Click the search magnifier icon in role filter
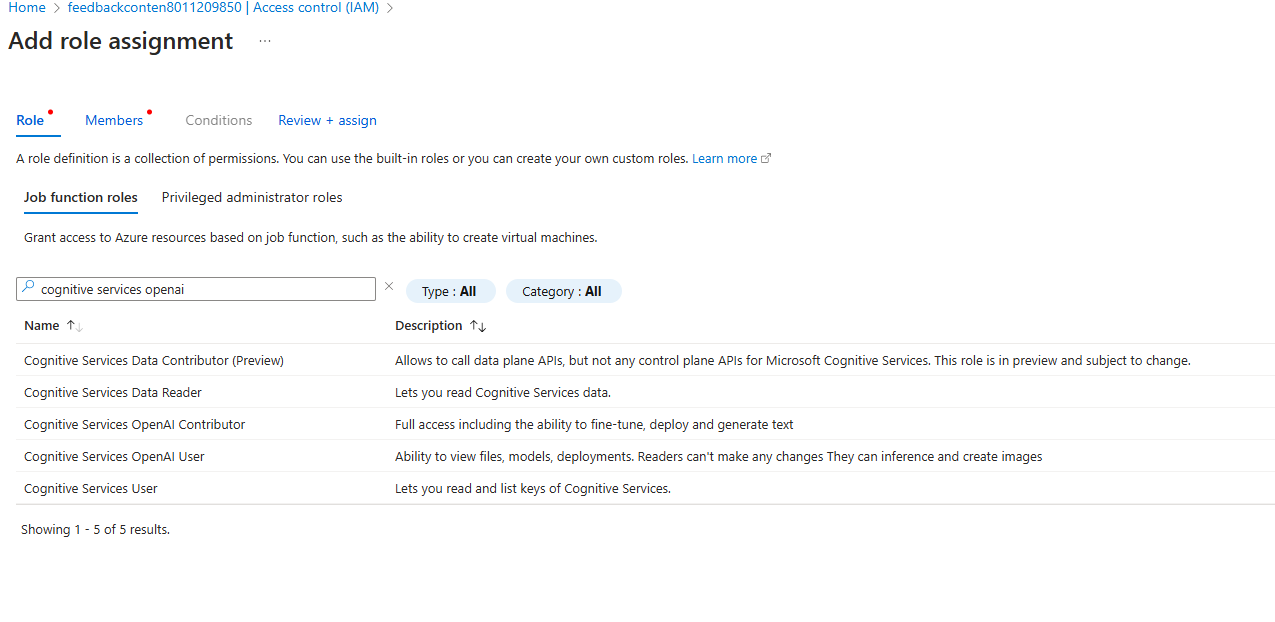1275x622 pixels. click(28, 288)
